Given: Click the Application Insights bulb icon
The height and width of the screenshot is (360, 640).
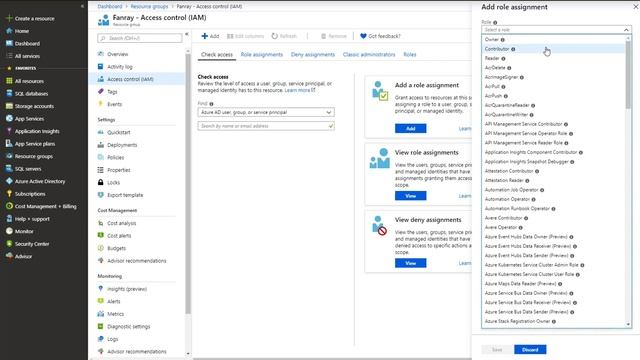Looking at the screenshot, I should pos(9,131).
